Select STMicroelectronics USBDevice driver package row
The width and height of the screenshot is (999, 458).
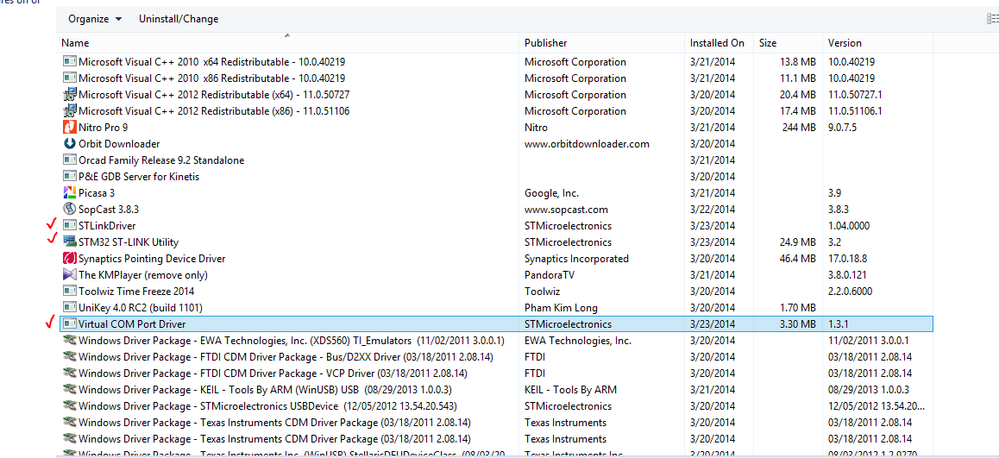coord(267,406)
